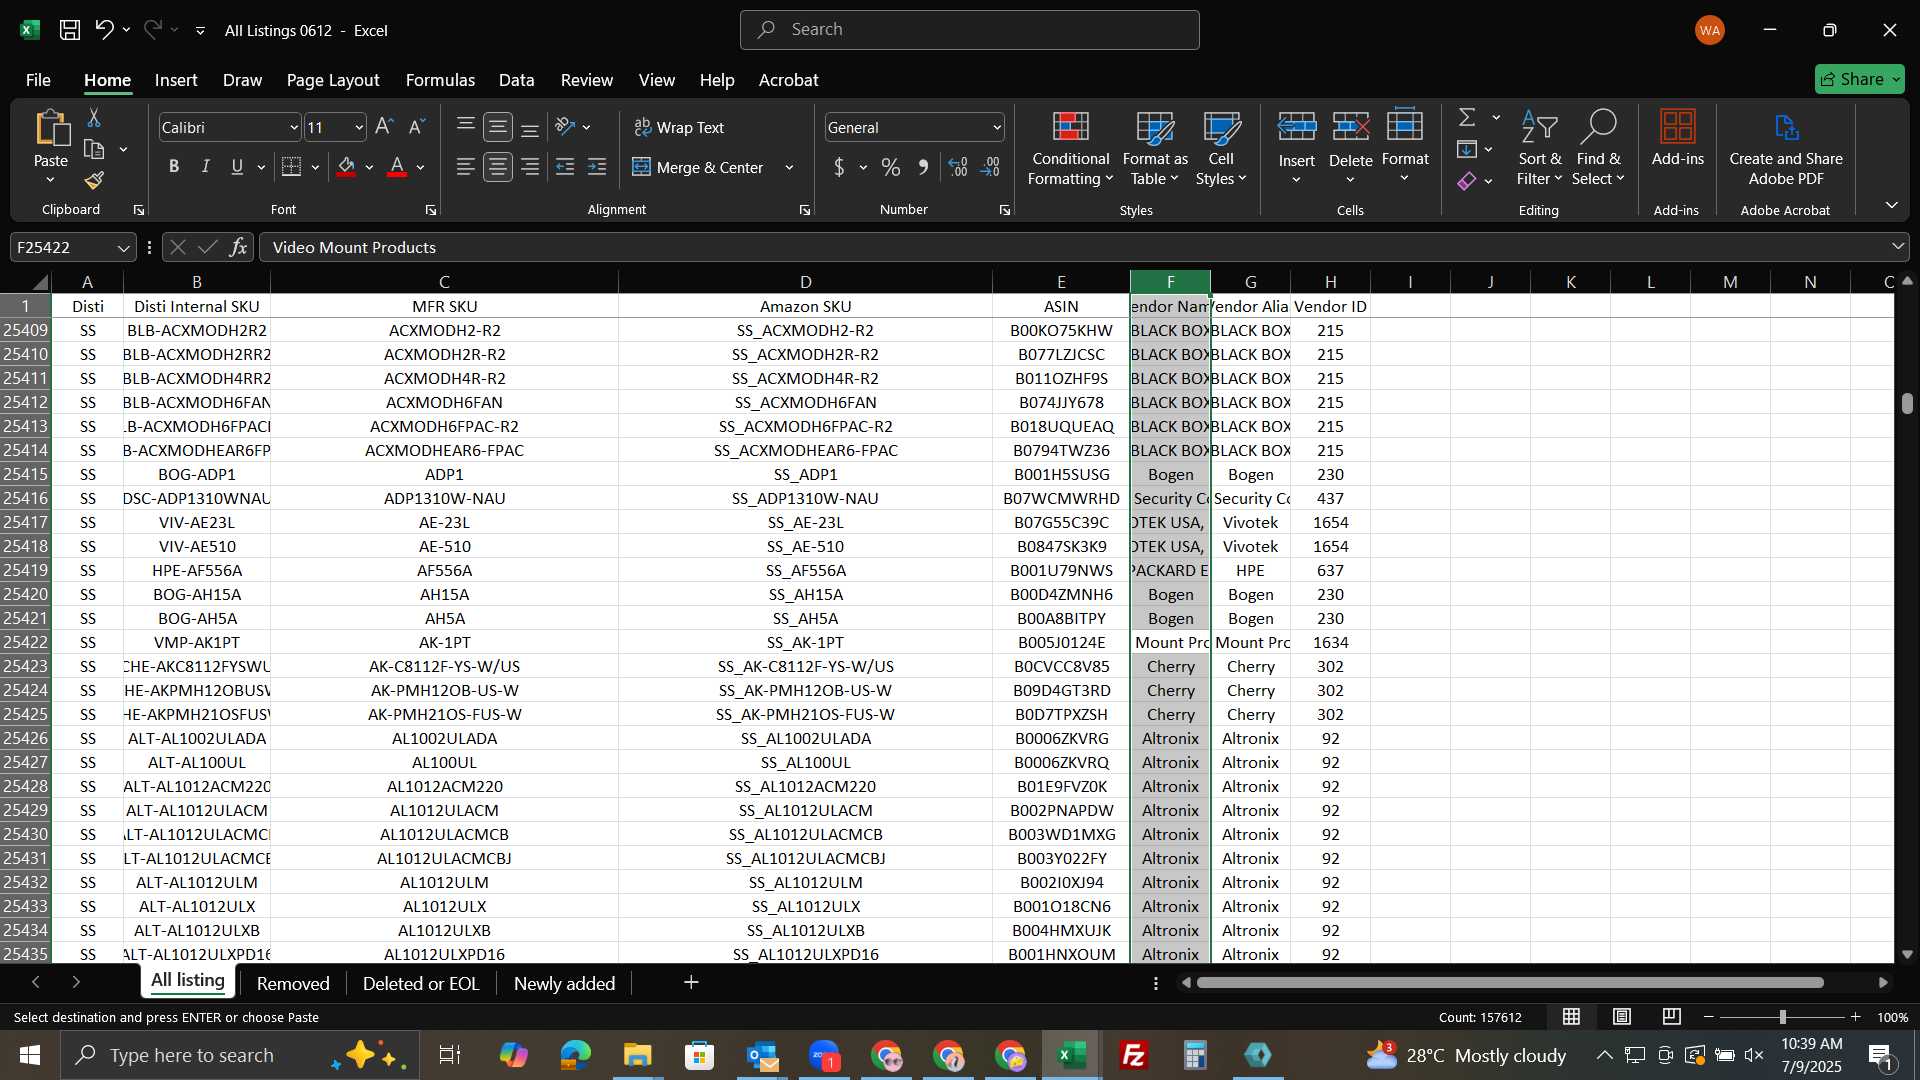Image resolution: width=1920 pixels, height=1080 pixels.
Task: Click the AutoSum sigma icon
Action: point(1467,118)
